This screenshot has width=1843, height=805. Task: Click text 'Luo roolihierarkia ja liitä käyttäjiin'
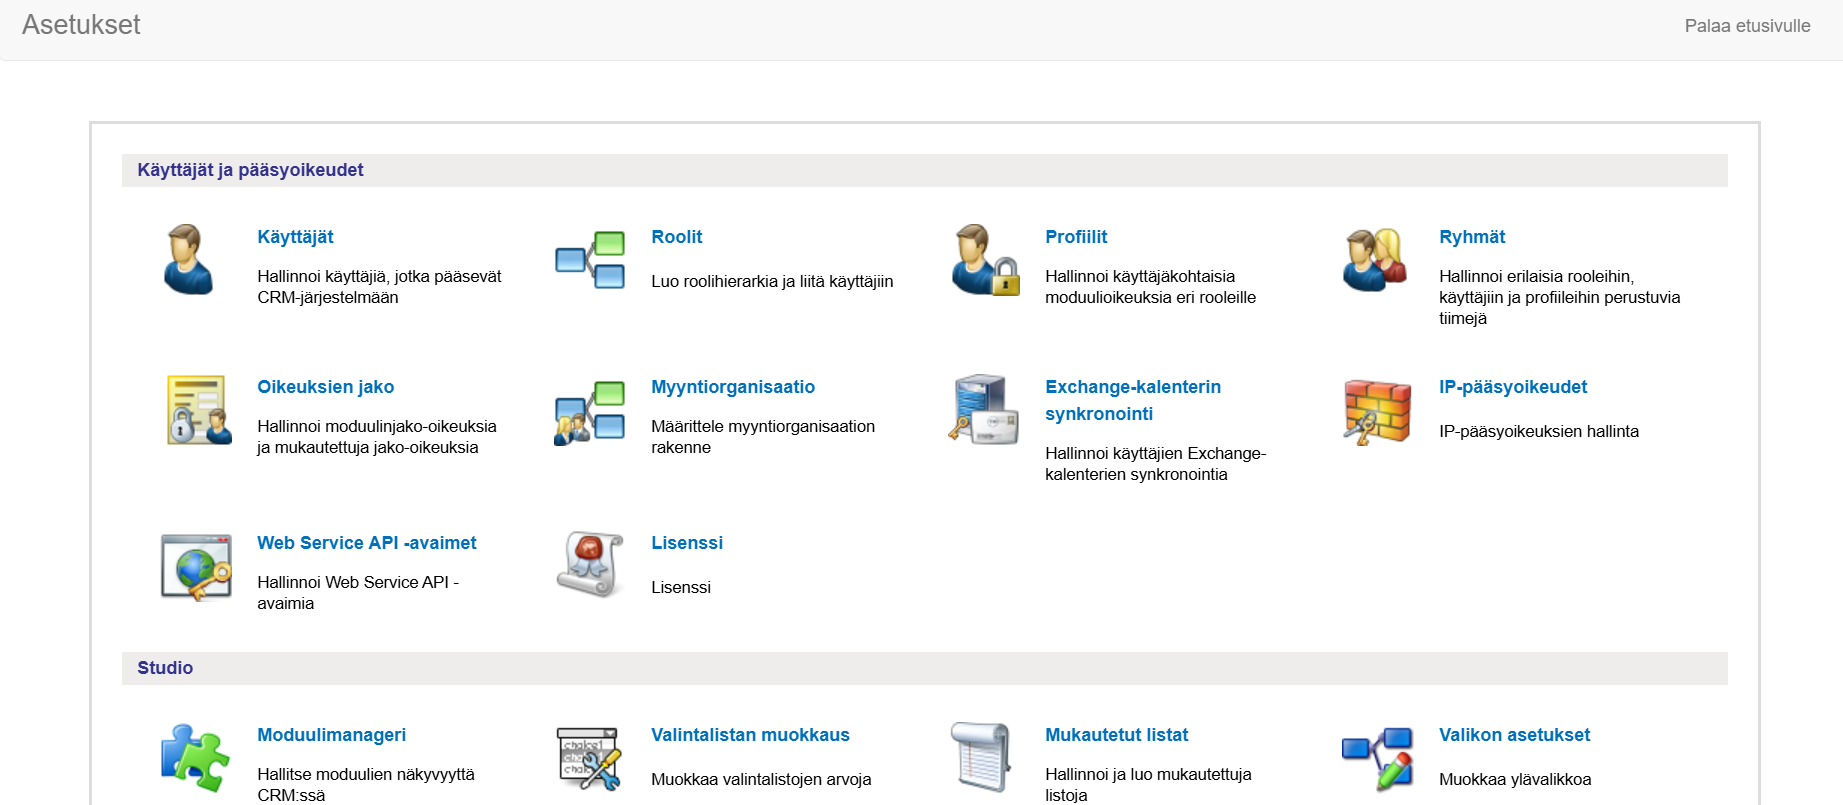[772, 282]
